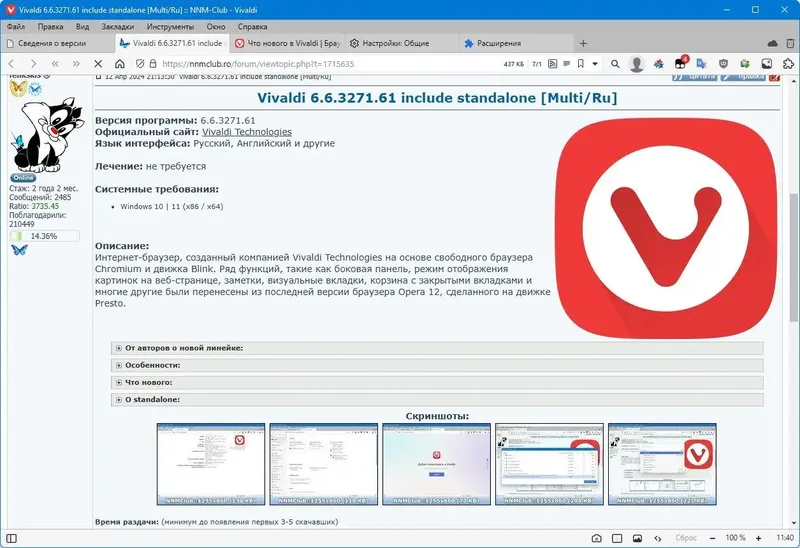Viewport: 800px width, 548px height.
Task: Expand the Что нового section
Action: click(437, 382)
